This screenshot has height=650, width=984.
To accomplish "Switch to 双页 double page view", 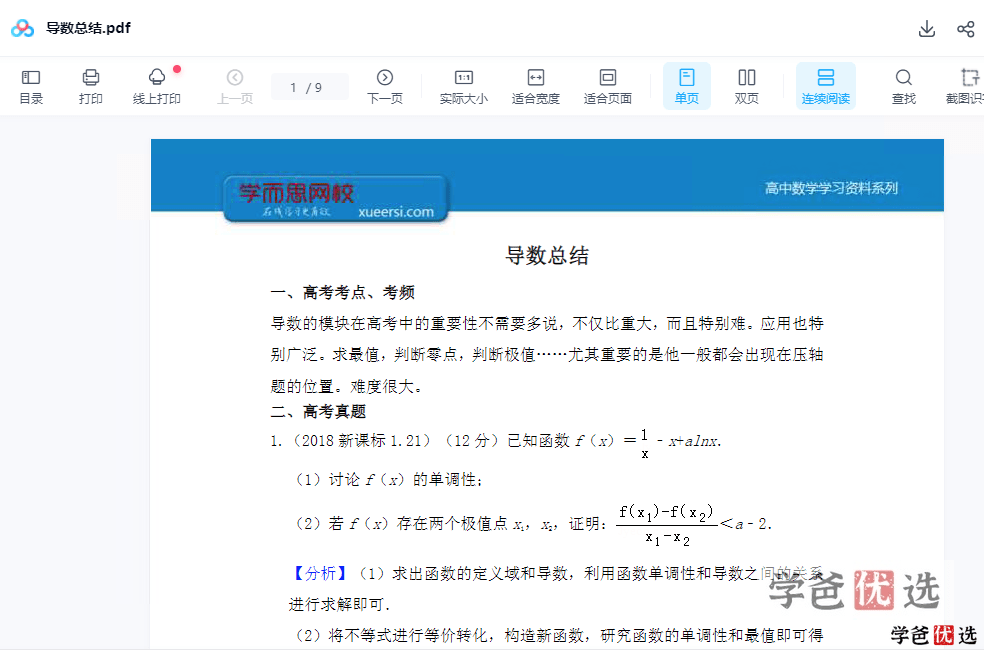I will click(x=747, y=87).
